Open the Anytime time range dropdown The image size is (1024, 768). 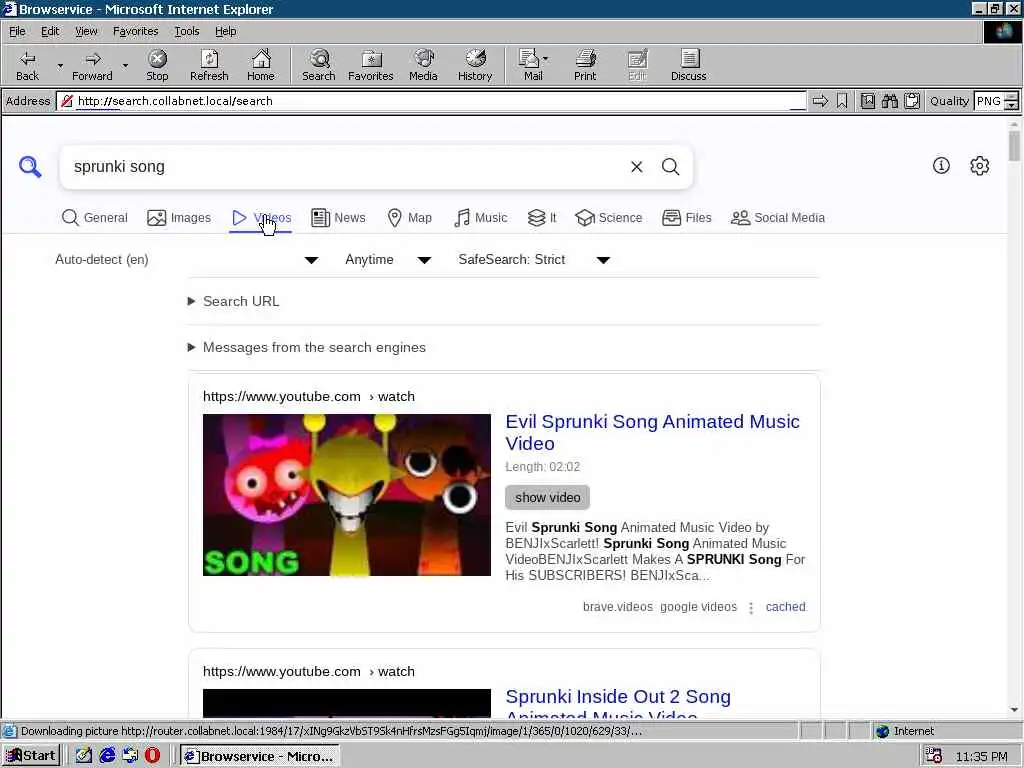tap(388, 260)
